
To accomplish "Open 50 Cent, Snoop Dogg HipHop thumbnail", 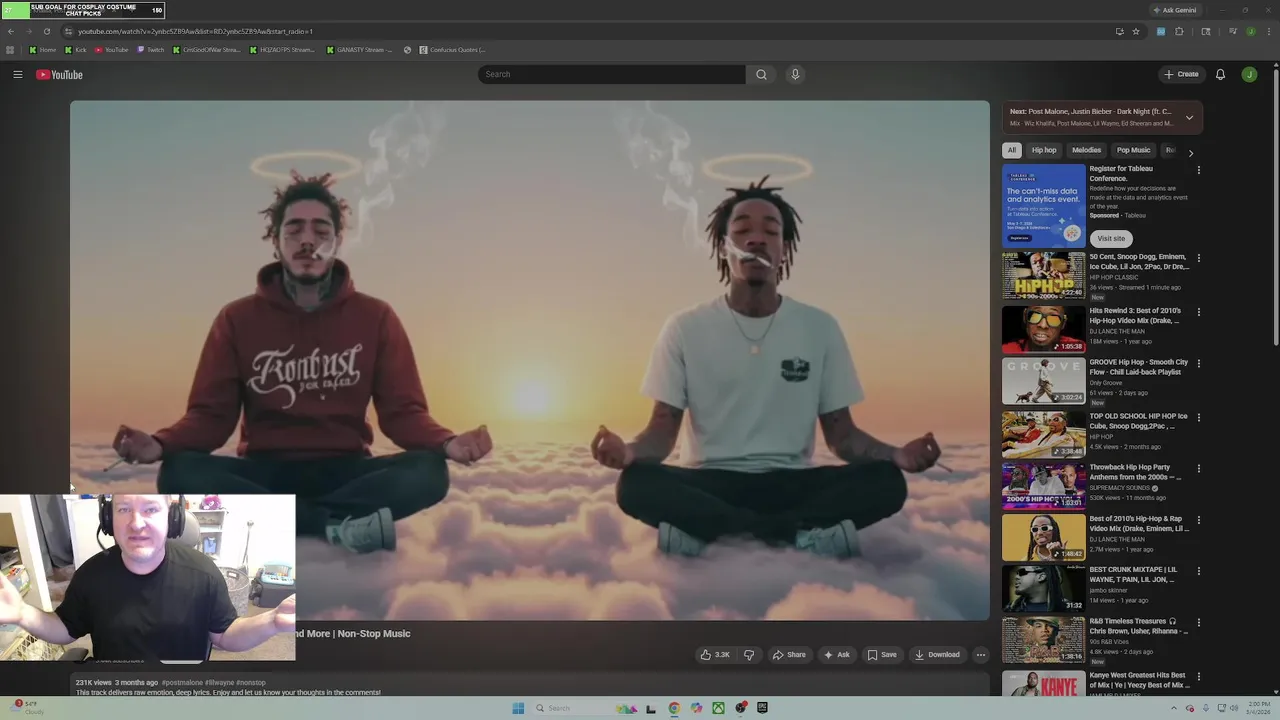I will coord(1043,276).
